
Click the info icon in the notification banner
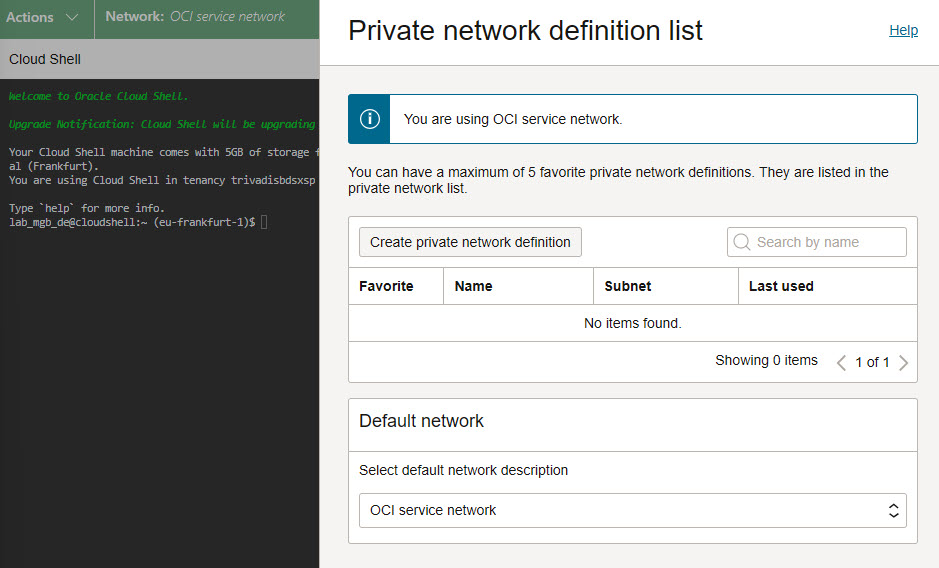pyautogui.click(x=369, y=119)
